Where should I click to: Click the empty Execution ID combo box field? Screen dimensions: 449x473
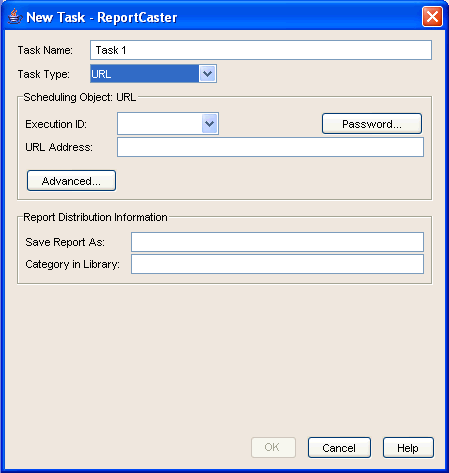click(x=160, y=124)
